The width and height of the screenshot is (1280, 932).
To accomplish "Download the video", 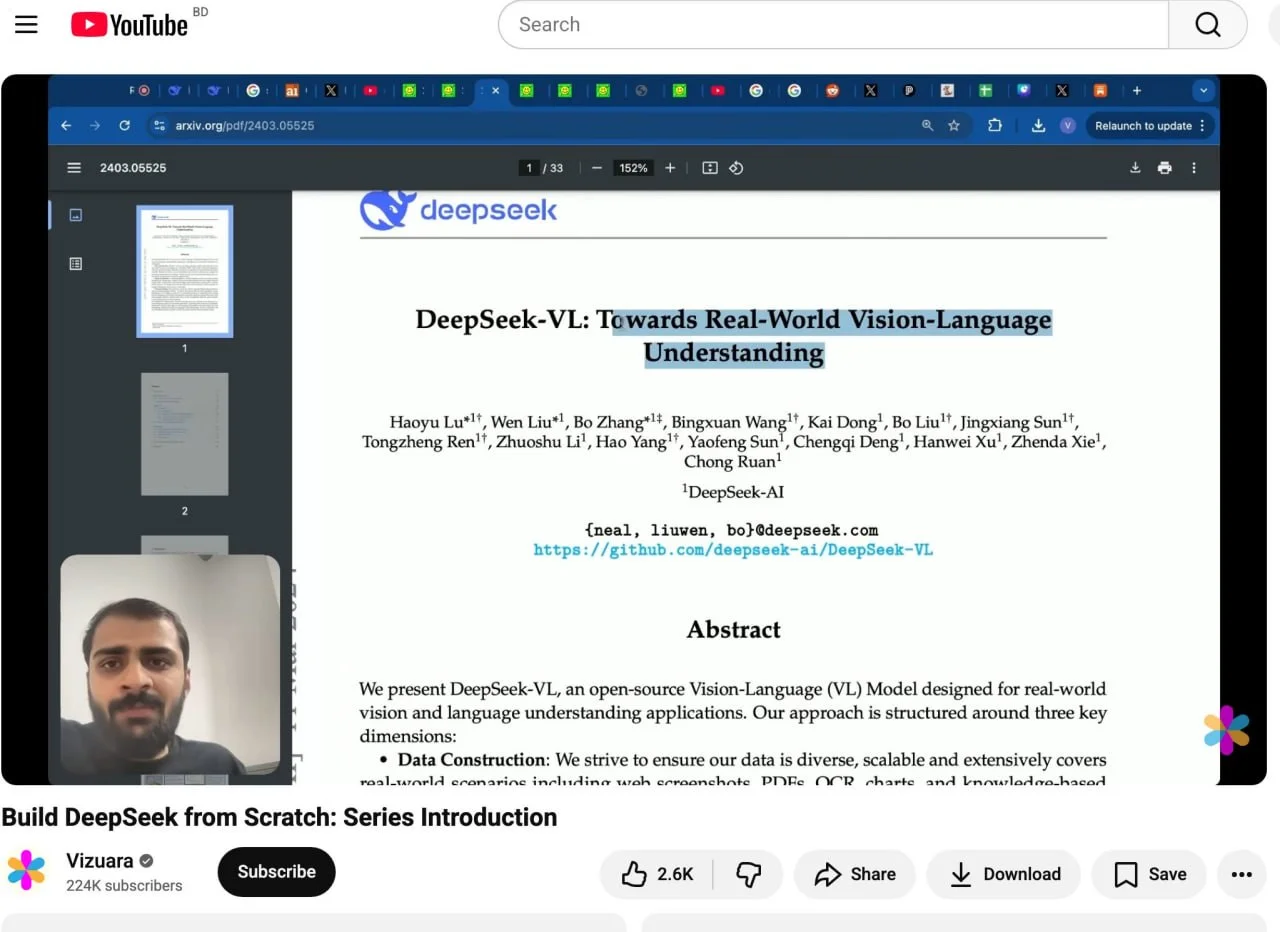I will point(1004,875).
